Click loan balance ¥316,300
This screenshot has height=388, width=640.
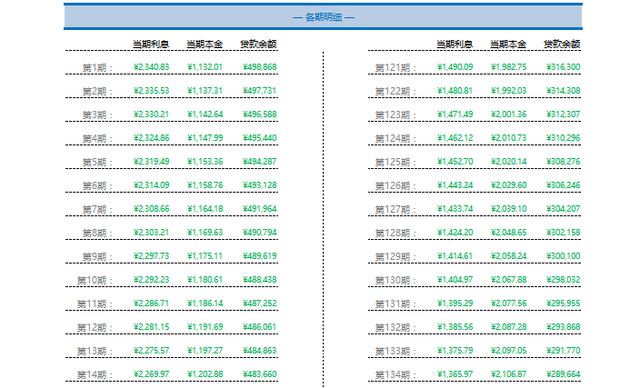click(x=563, y=67)
